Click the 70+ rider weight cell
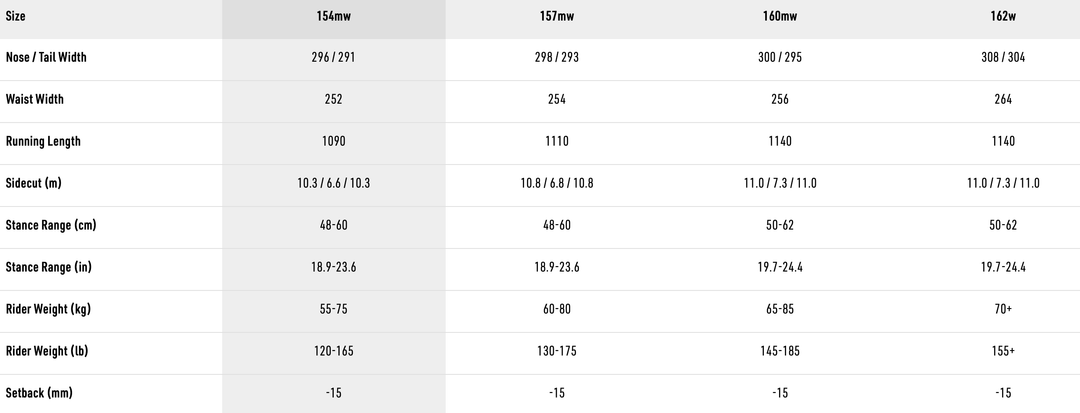The height and width of the screenshot is (413, 1080). 1003,310
